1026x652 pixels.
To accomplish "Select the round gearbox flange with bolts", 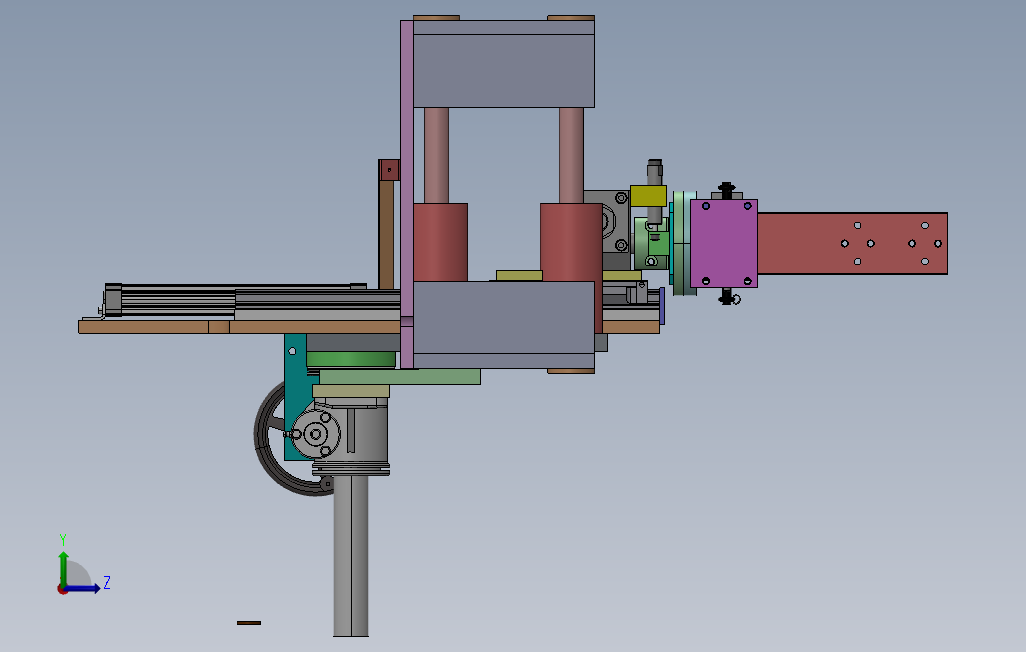I will 315,434.
